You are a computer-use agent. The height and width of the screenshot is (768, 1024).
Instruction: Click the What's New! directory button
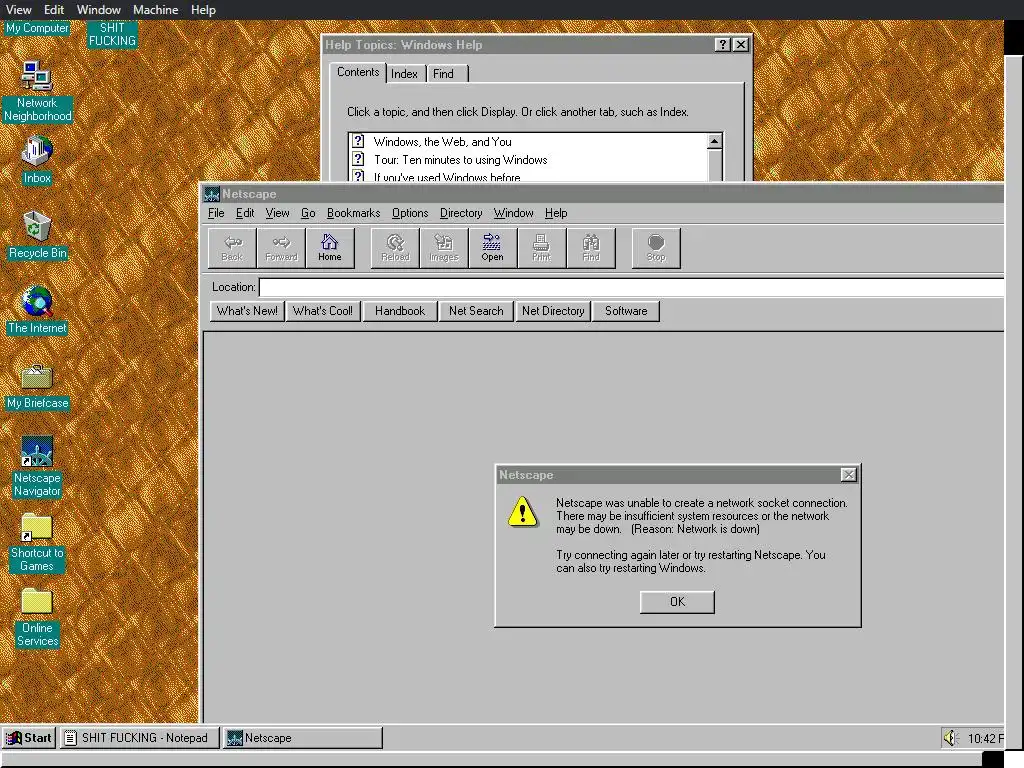[x=247, y=311]
